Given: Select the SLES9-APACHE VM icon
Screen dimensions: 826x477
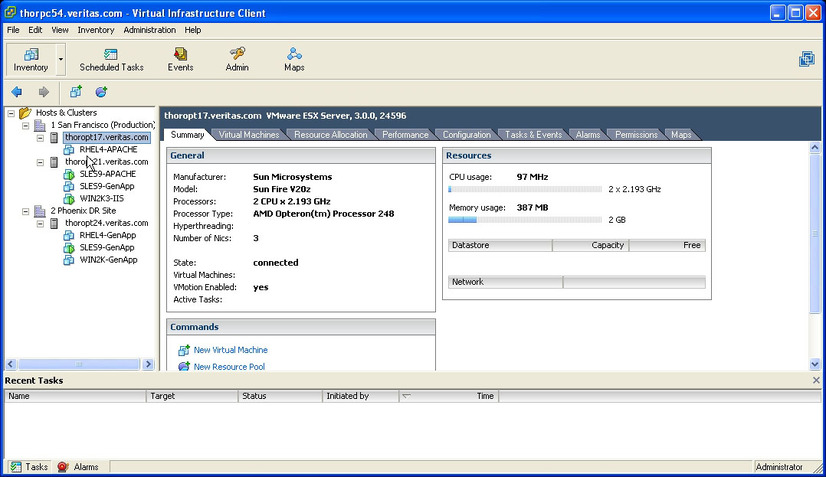Looking at the screenshot, I should (68, 174).
